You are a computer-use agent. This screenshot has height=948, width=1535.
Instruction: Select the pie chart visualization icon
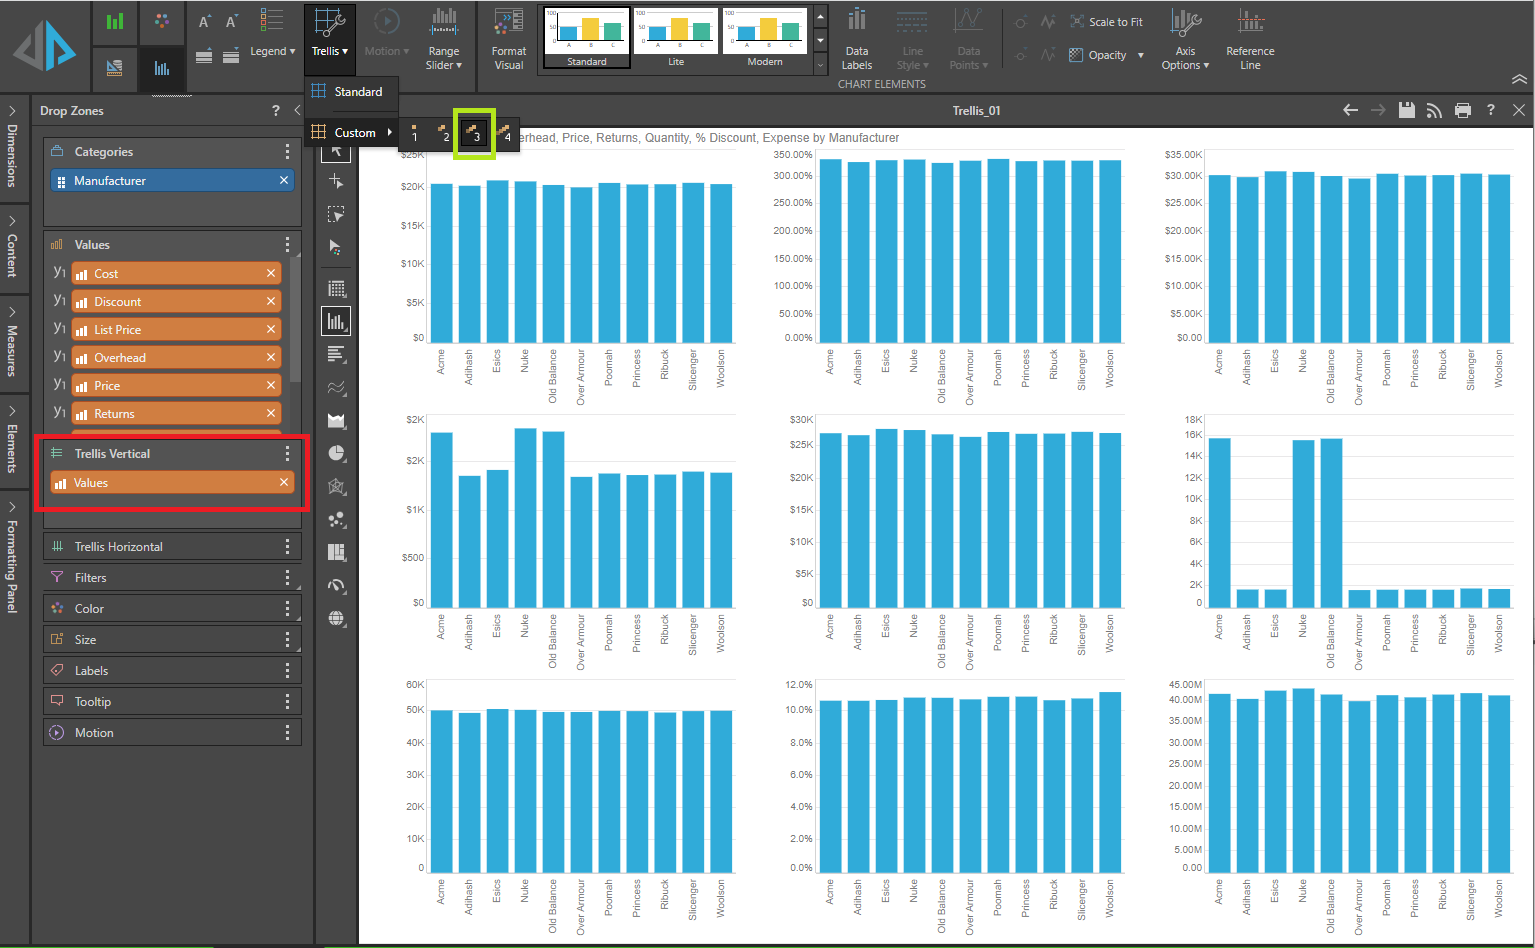(x=337, y=453)
